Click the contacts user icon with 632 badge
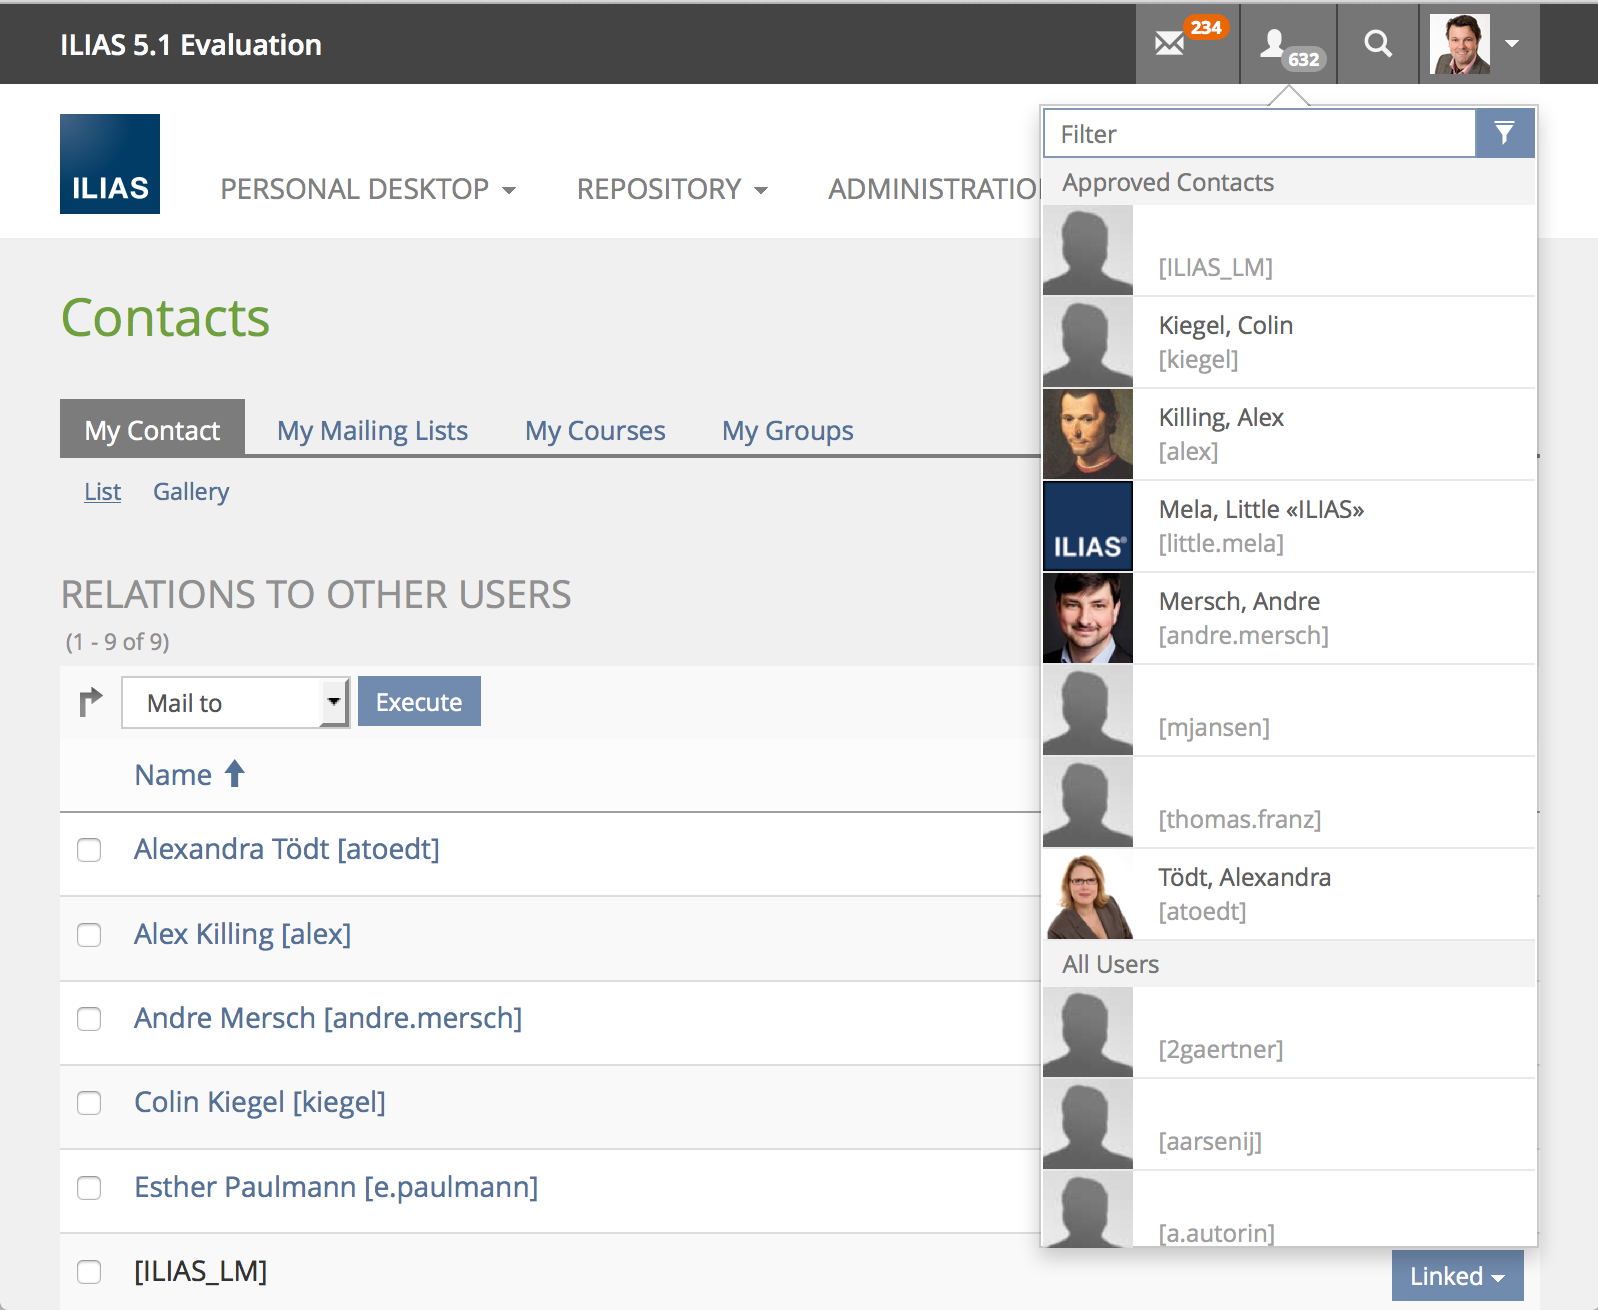Screen dimensions: 1598x1310 [x=1273, y=44]
